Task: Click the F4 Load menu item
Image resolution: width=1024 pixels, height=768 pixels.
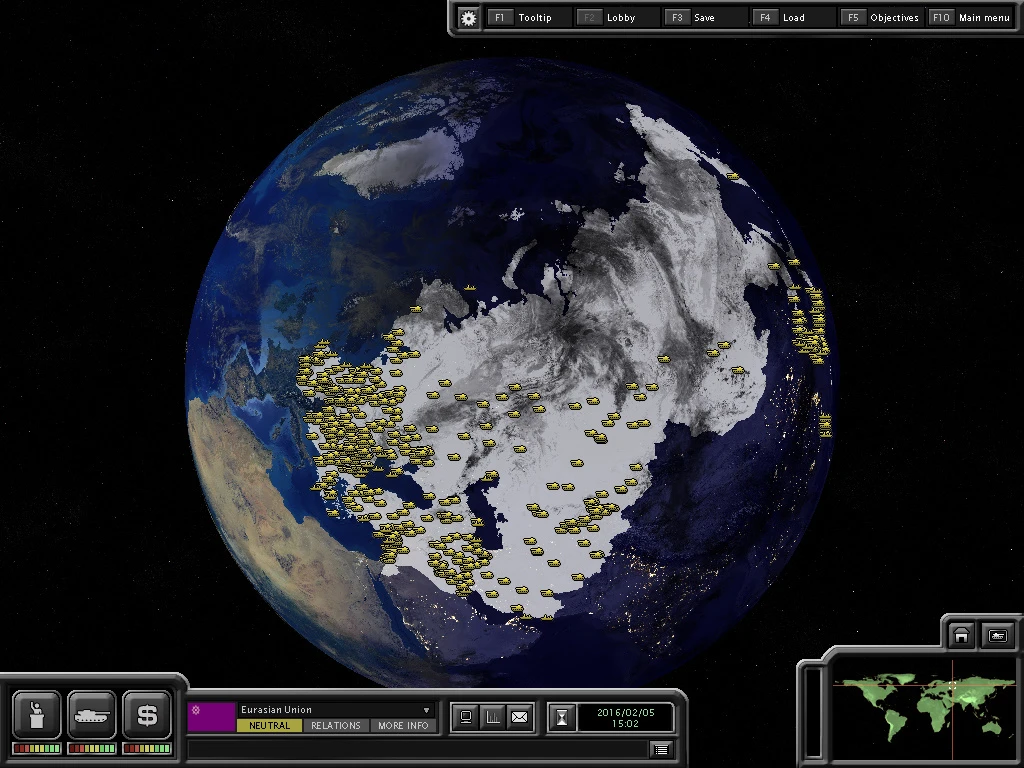Action: [x=793, y=18]
